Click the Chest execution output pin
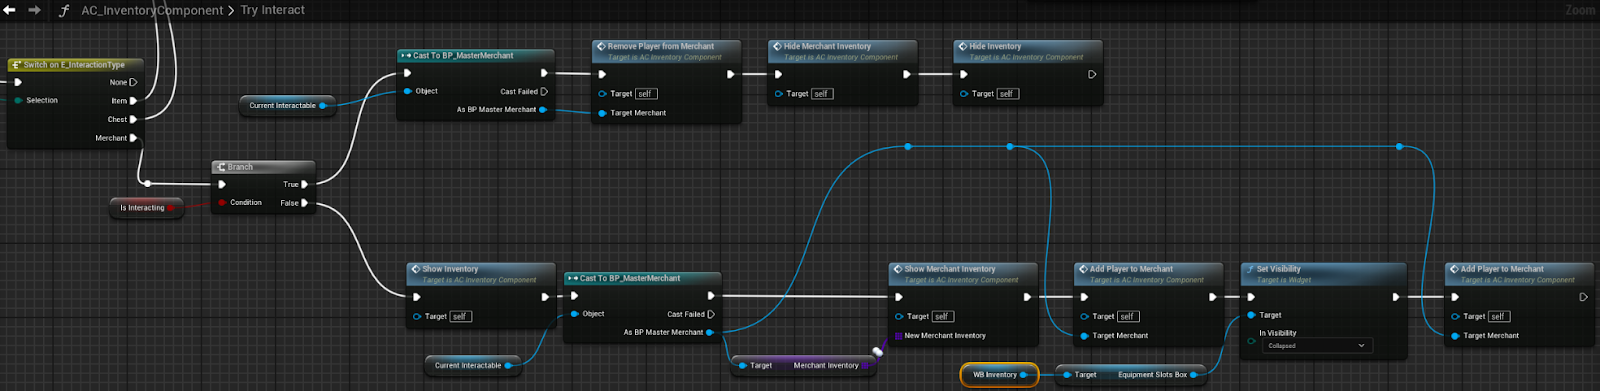1600x391 pixels. (133, 119)
